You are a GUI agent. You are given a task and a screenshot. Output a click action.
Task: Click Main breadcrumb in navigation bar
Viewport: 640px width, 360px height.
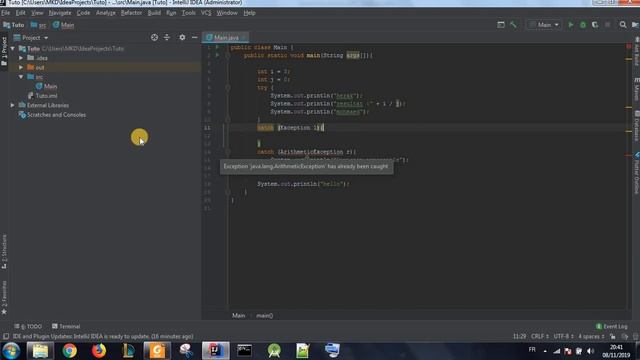[x=64, y=25]
